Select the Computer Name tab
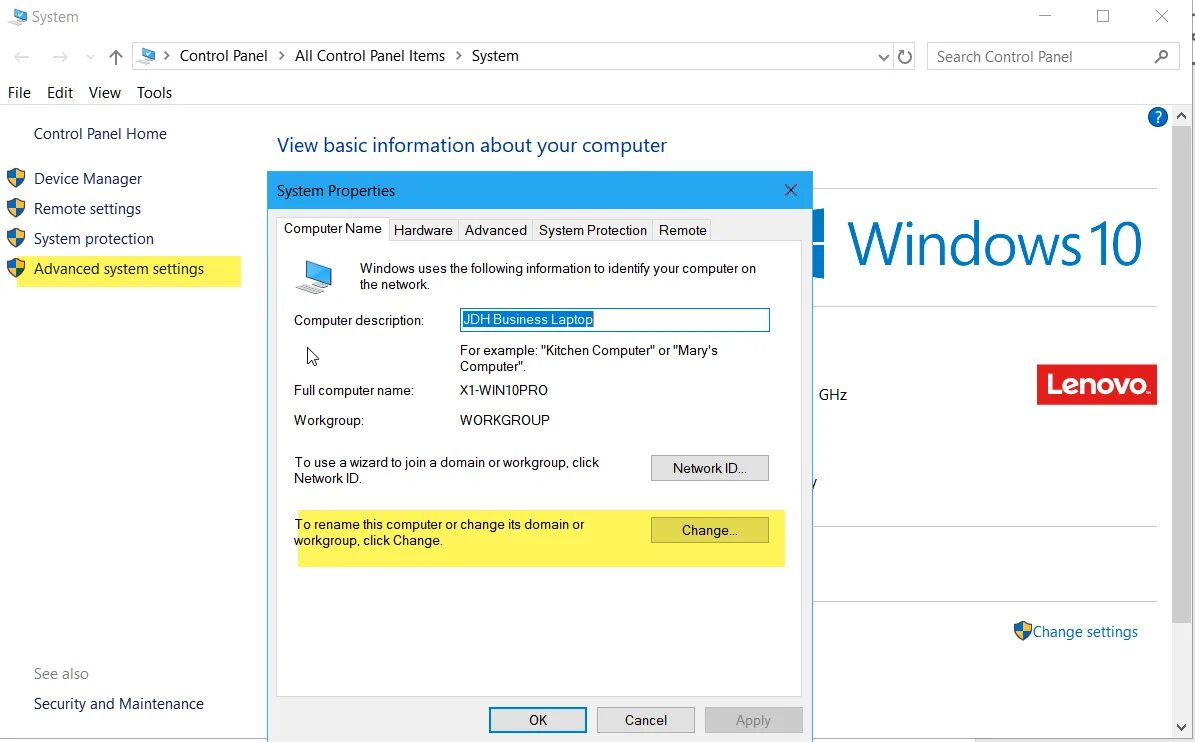This screenshot has width=1195, height=742. [332, 229]
